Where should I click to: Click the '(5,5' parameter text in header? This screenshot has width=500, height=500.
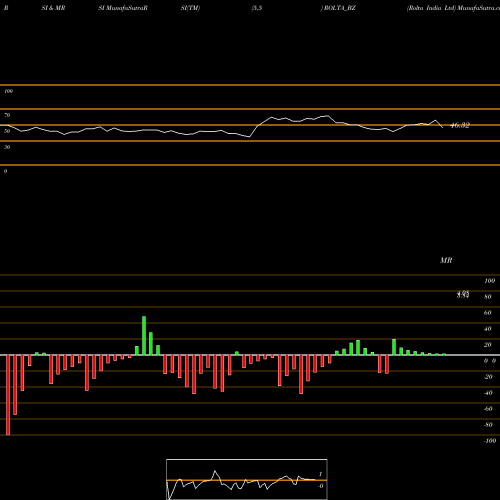click(x=257, y=8)
